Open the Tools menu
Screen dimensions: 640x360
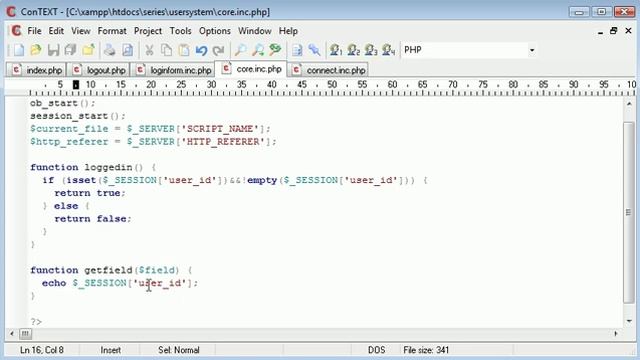[180, 31]
